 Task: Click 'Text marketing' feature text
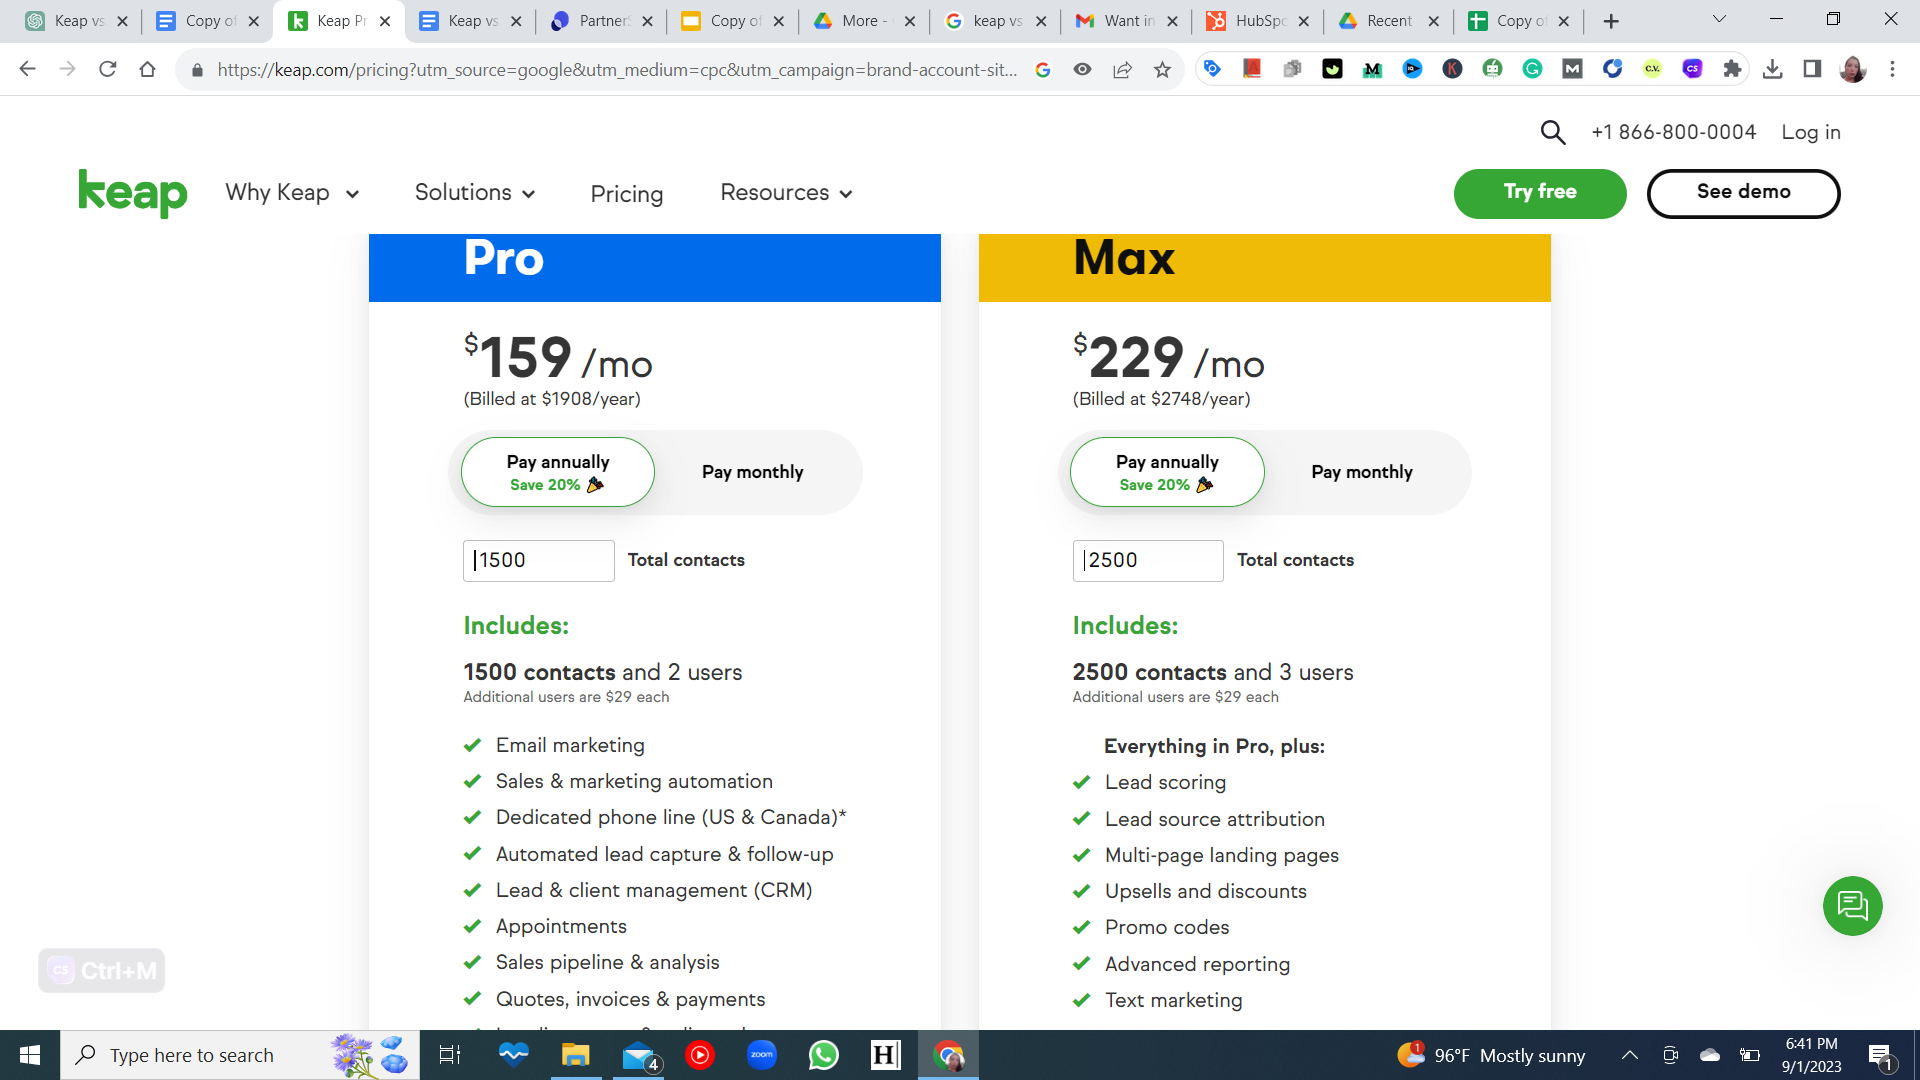(x=1173, y=1000)
